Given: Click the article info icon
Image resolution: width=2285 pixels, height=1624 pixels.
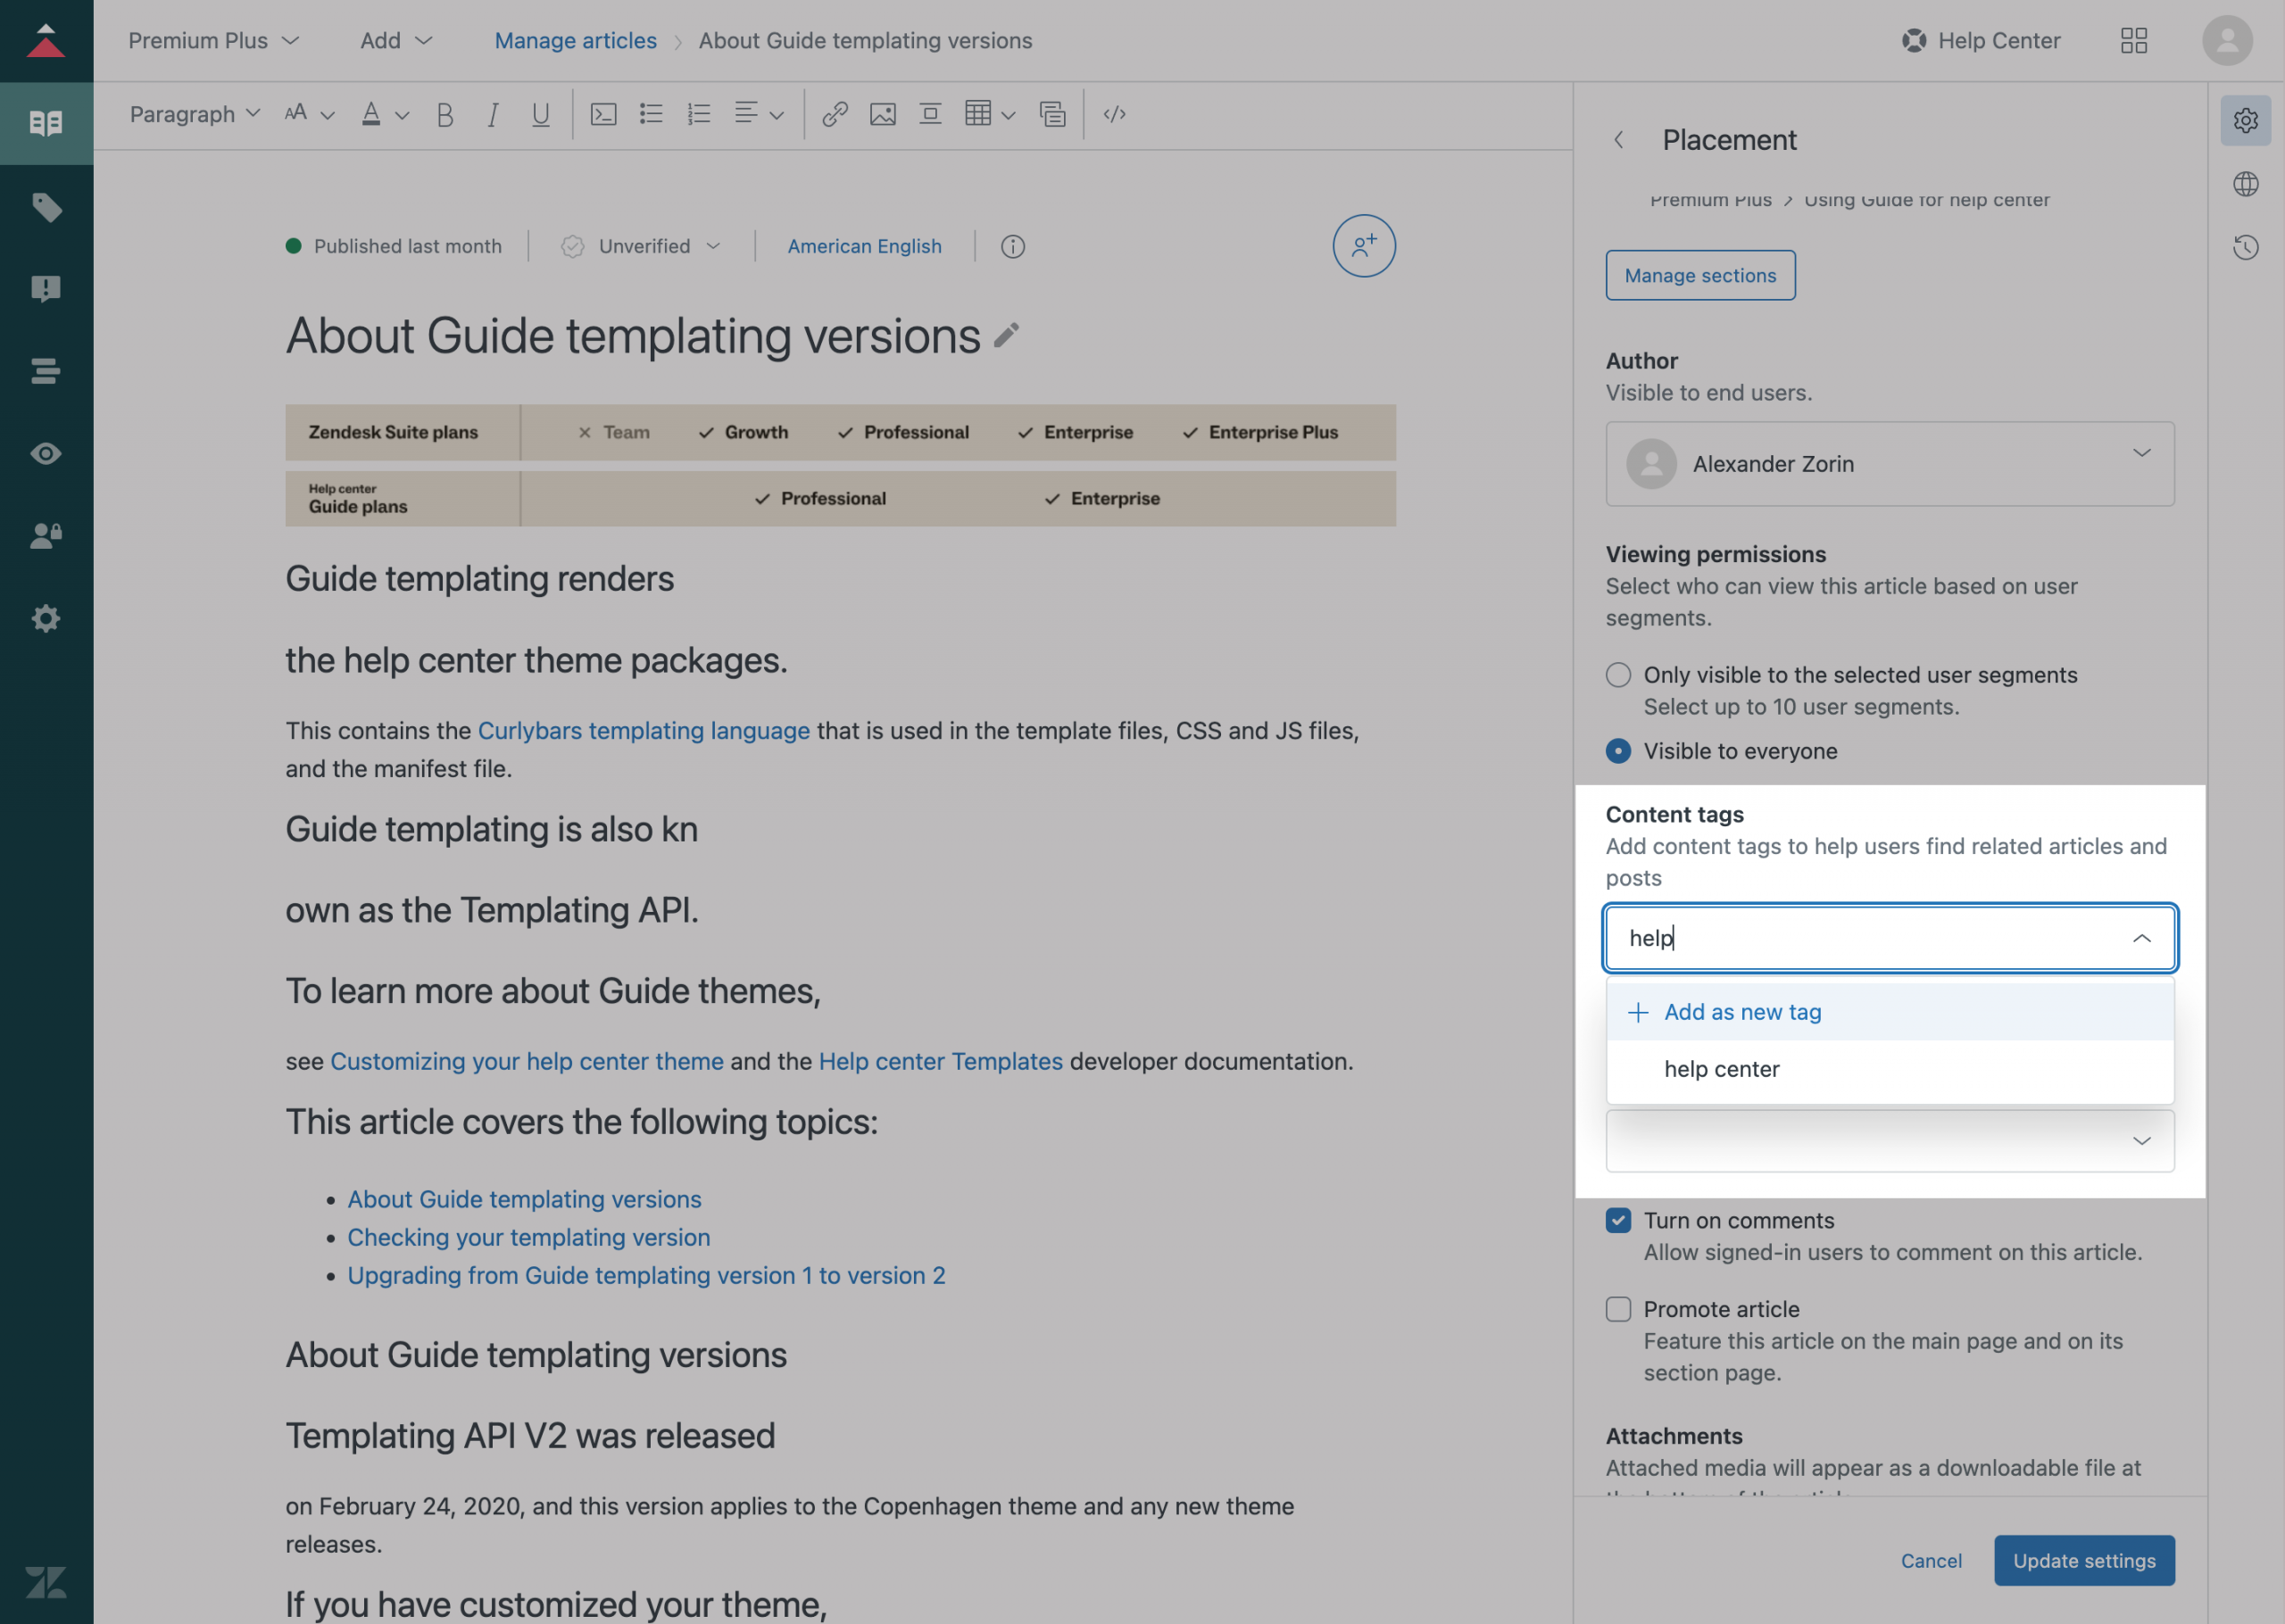Looking at the screenshot, I should 1013,246.
